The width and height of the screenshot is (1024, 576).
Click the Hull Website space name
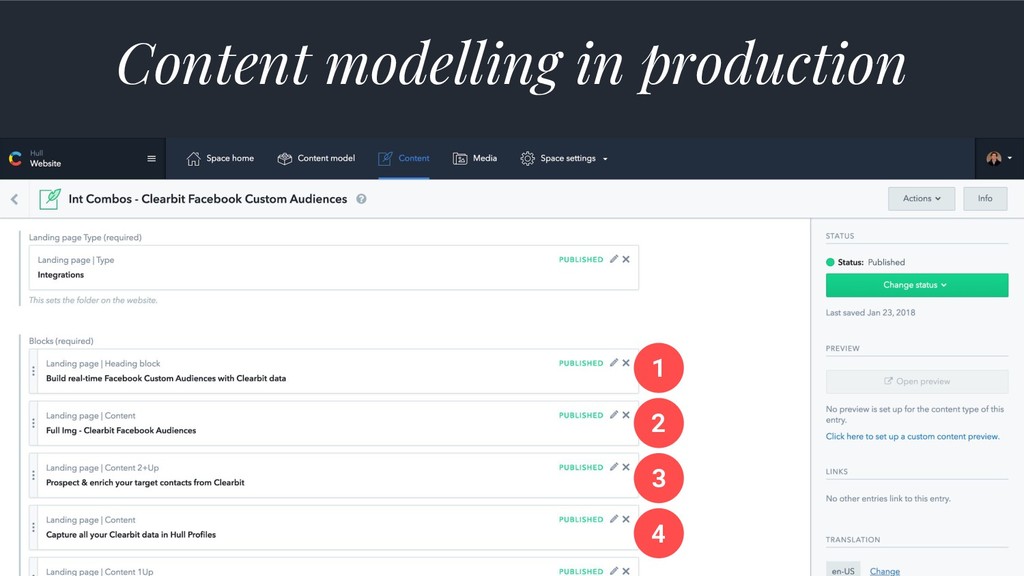[45, 159]
